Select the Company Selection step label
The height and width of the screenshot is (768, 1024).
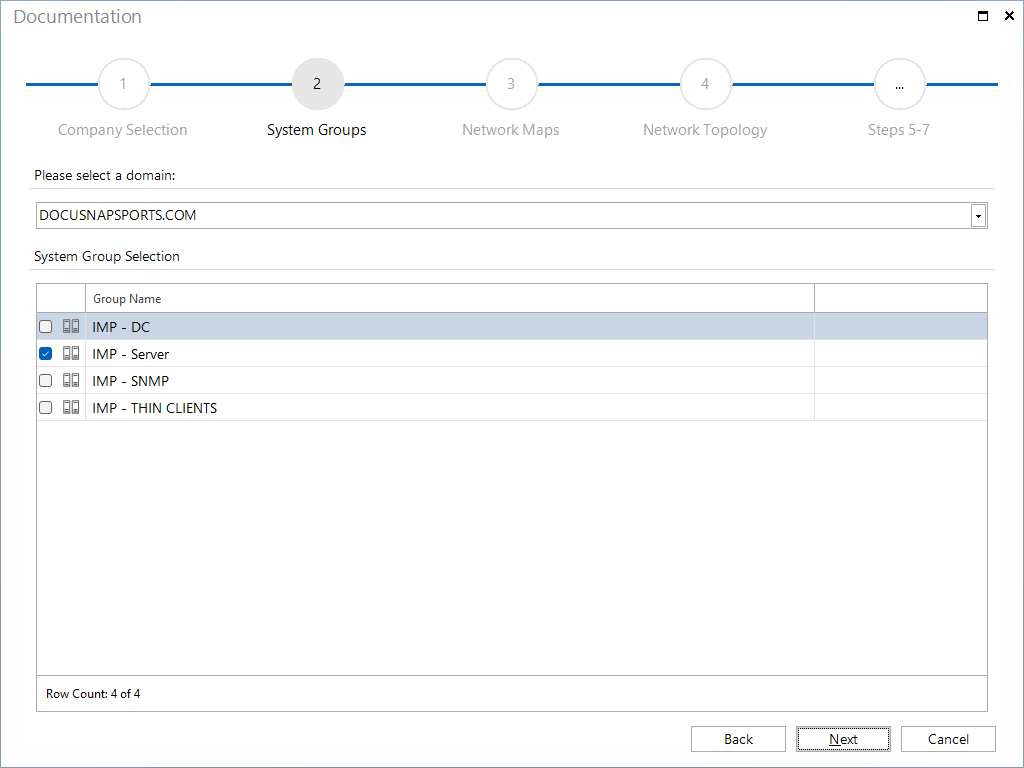coord(123,130)
